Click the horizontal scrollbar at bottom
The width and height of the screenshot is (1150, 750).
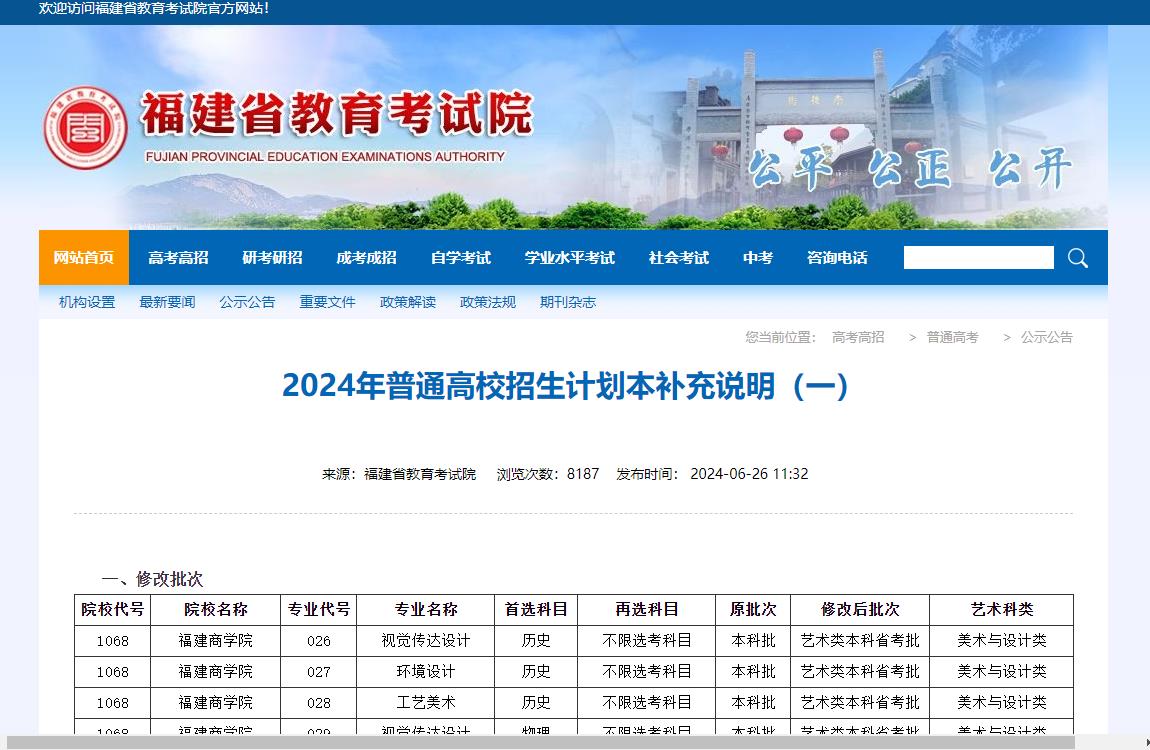540,742
